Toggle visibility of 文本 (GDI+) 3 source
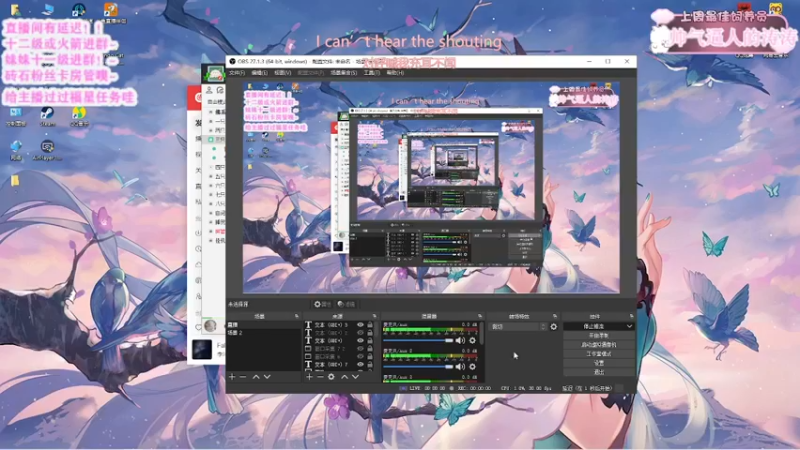Screen dimensions: 800x450 [360, 324]
